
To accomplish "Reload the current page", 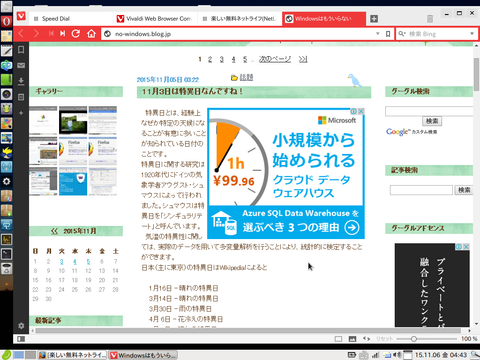I will [x=76, y=34].
